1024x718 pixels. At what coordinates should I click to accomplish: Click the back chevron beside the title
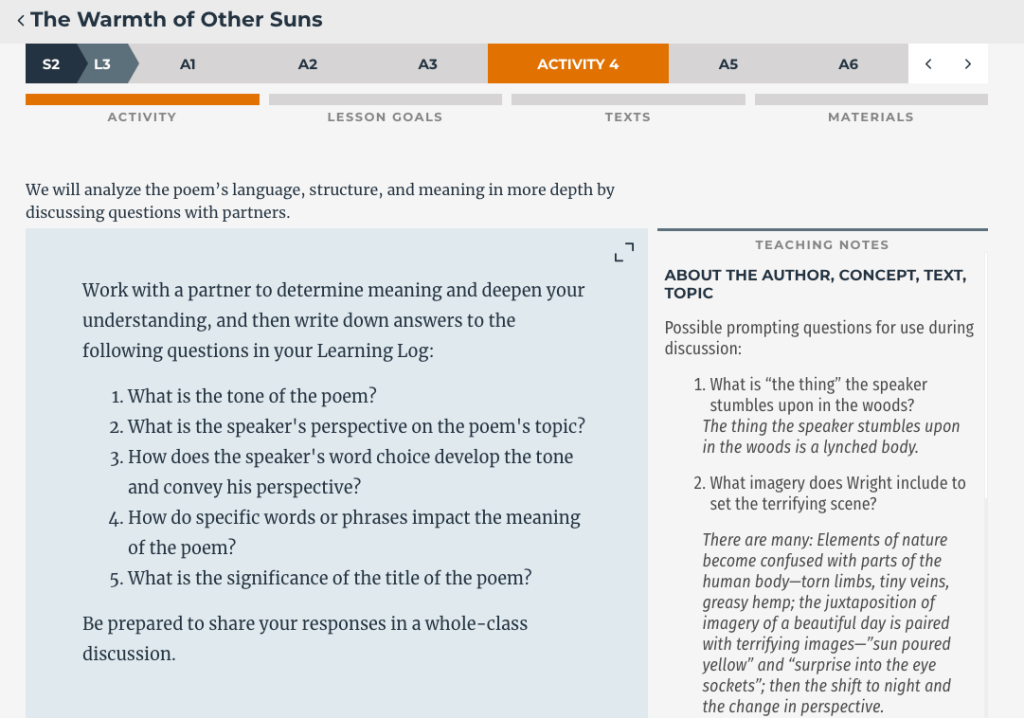click(x=20, y=20)
